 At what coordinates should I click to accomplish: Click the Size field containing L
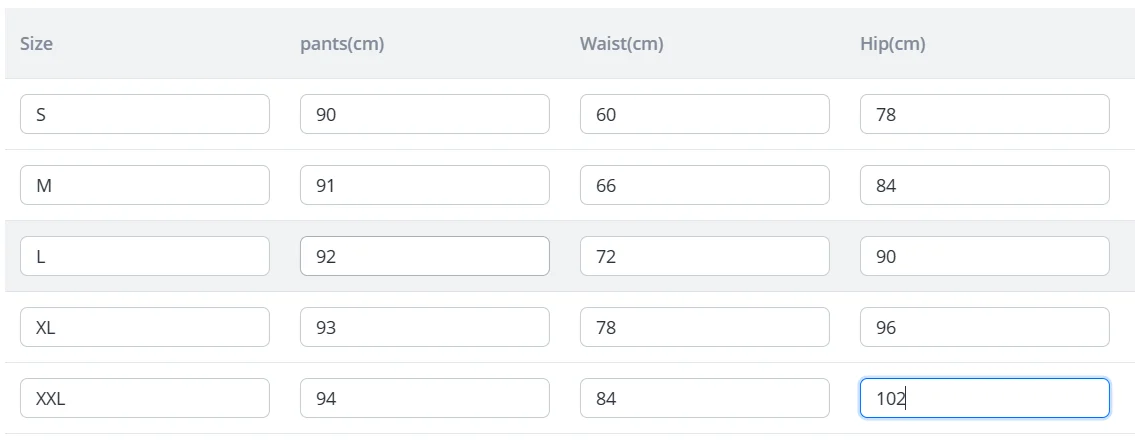(144, 256)
